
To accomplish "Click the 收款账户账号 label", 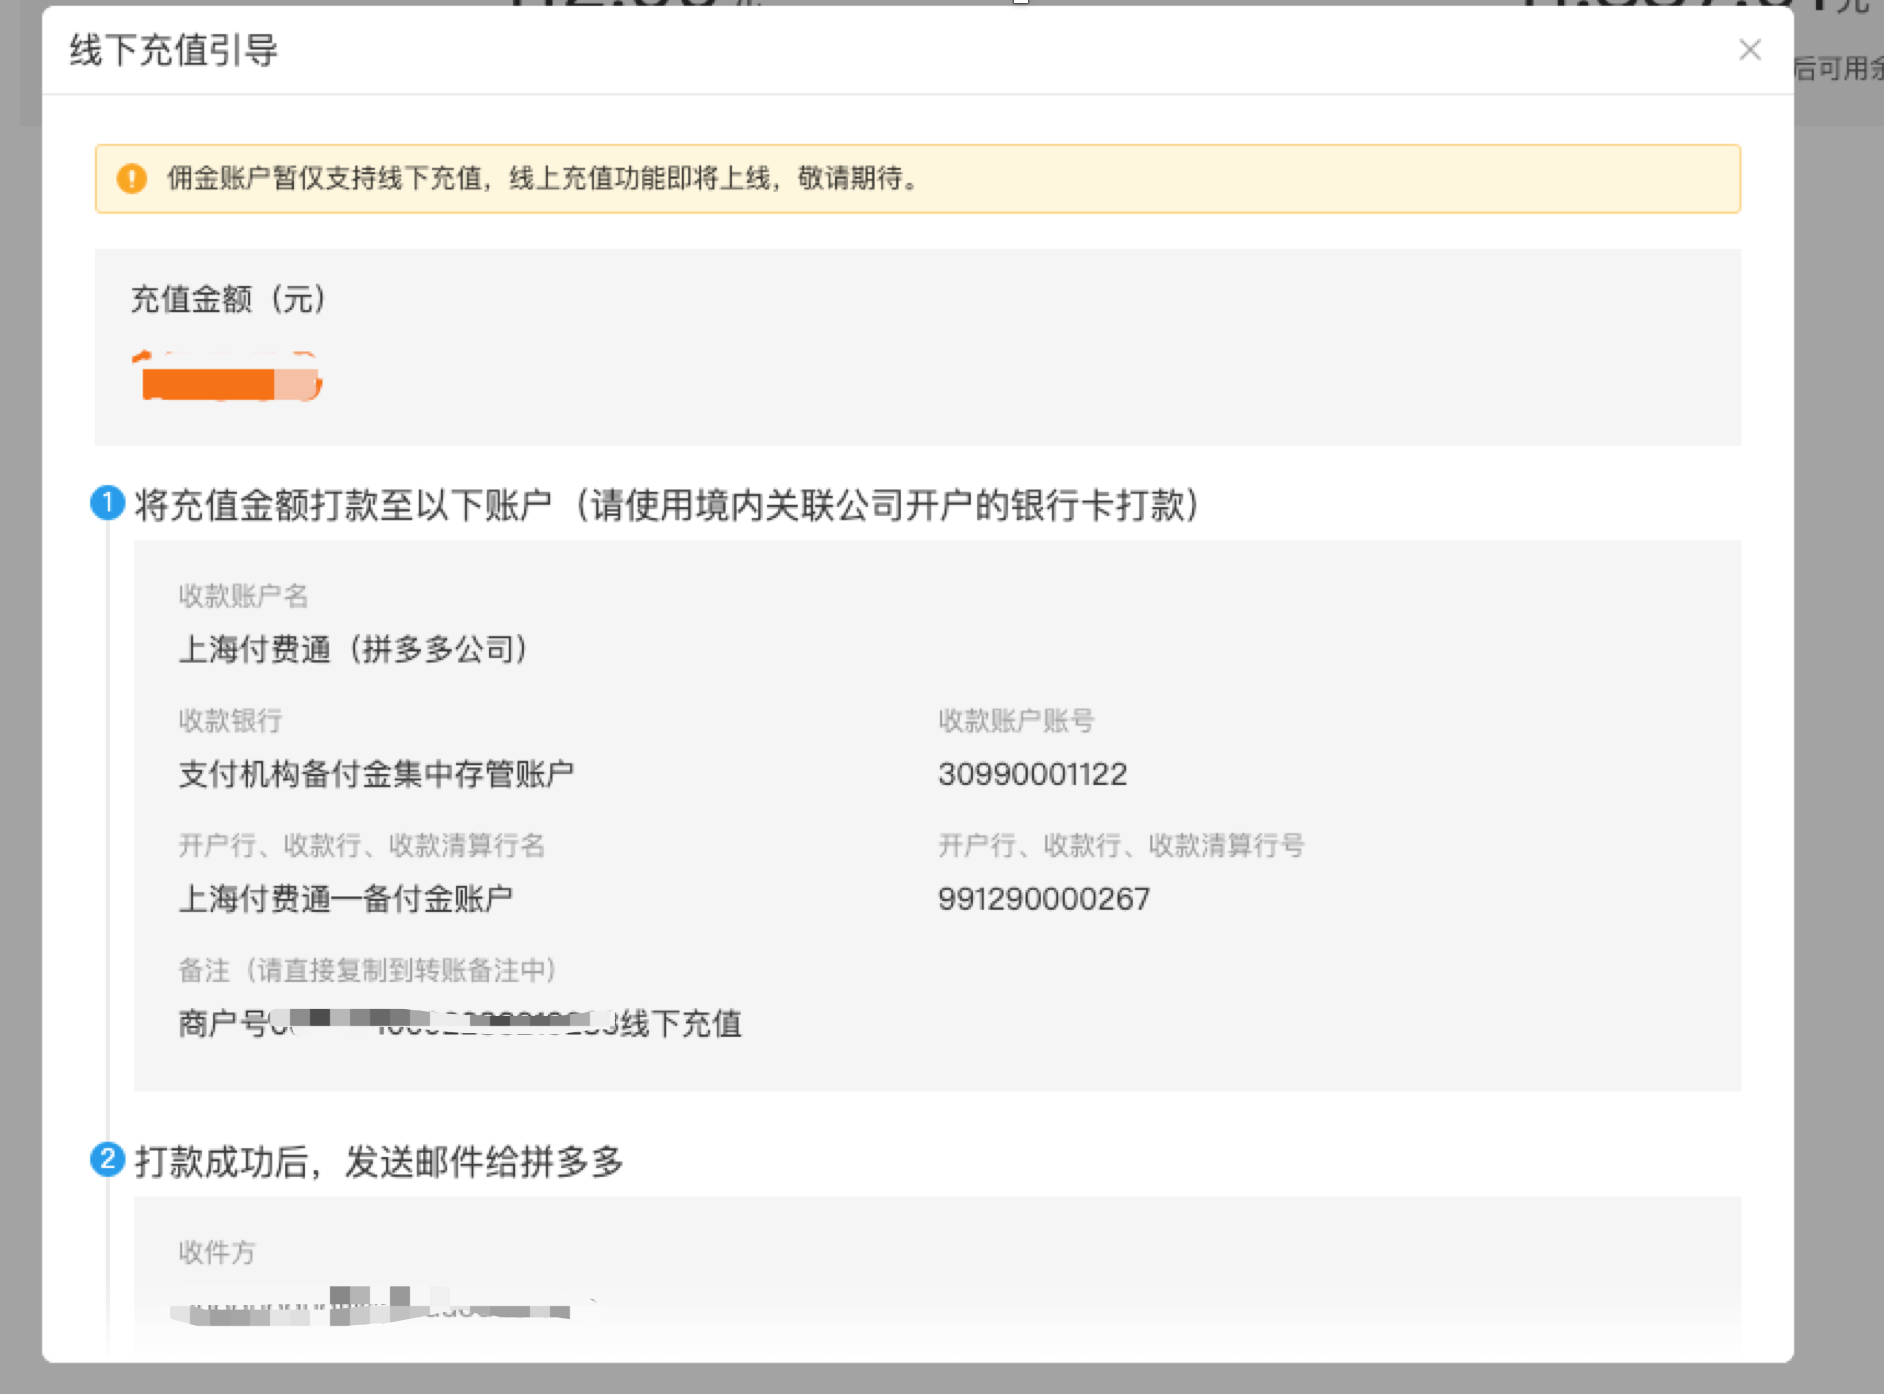I will pyautogui.click(x=1016, y=721).
